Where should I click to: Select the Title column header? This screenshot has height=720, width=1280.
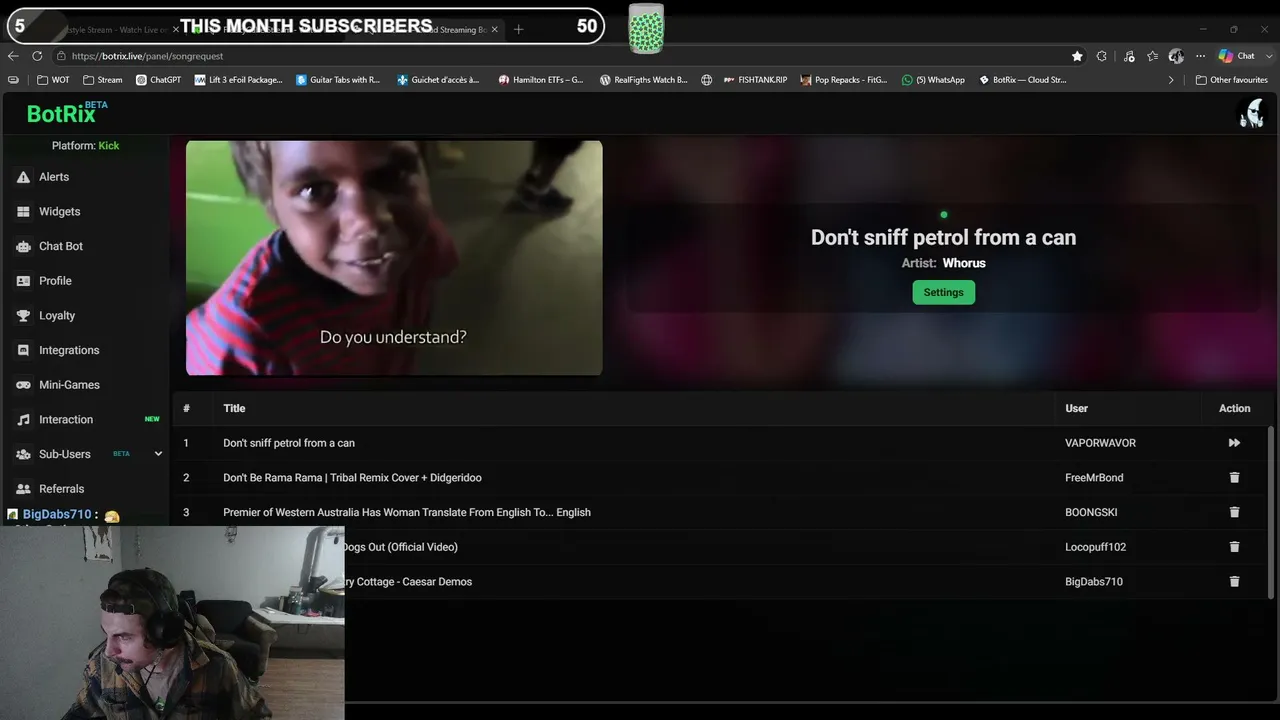click(x=234, y=408)
